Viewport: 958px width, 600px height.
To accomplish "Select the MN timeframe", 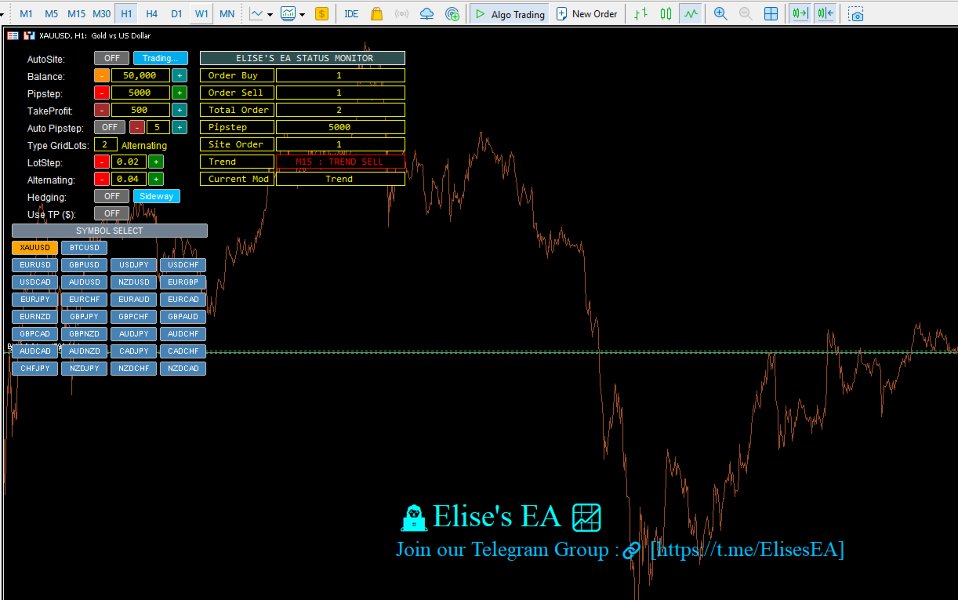I will 227,13.
